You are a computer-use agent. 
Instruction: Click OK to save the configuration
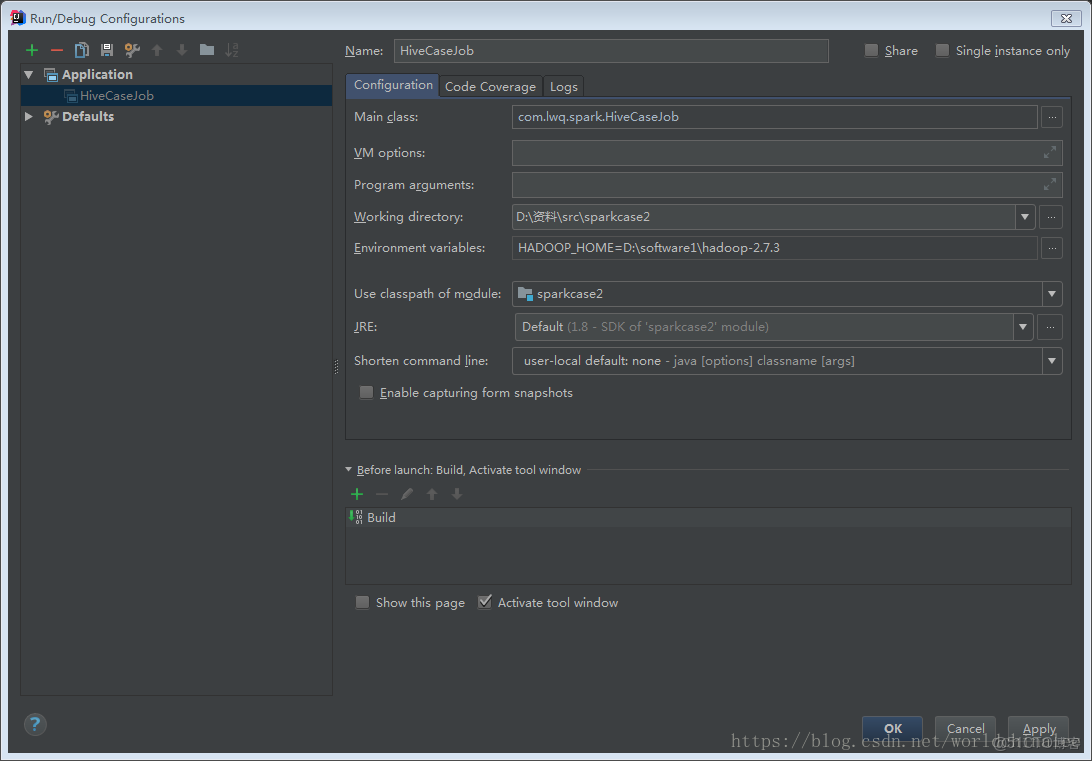(x=891, y=729)
